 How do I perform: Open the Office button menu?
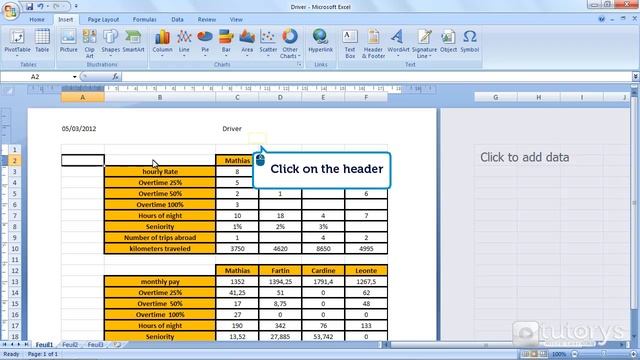pyautogui.click(x=10, y=10)
